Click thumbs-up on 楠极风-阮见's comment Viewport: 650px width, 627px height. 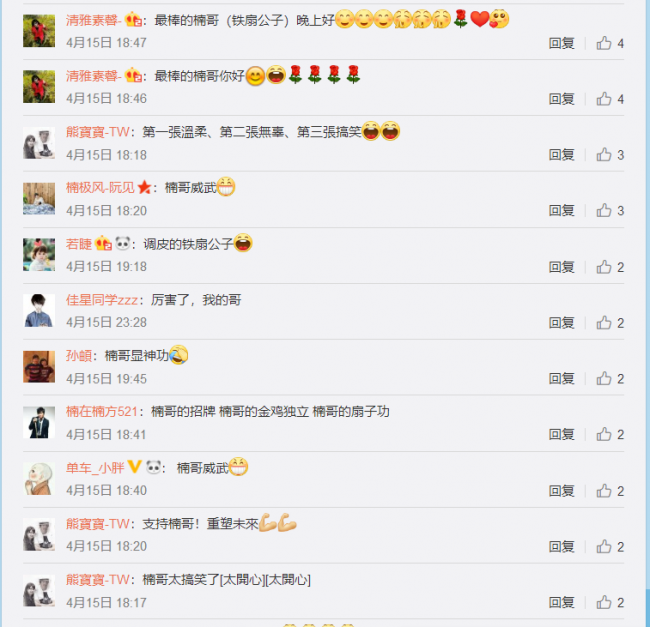610,211
